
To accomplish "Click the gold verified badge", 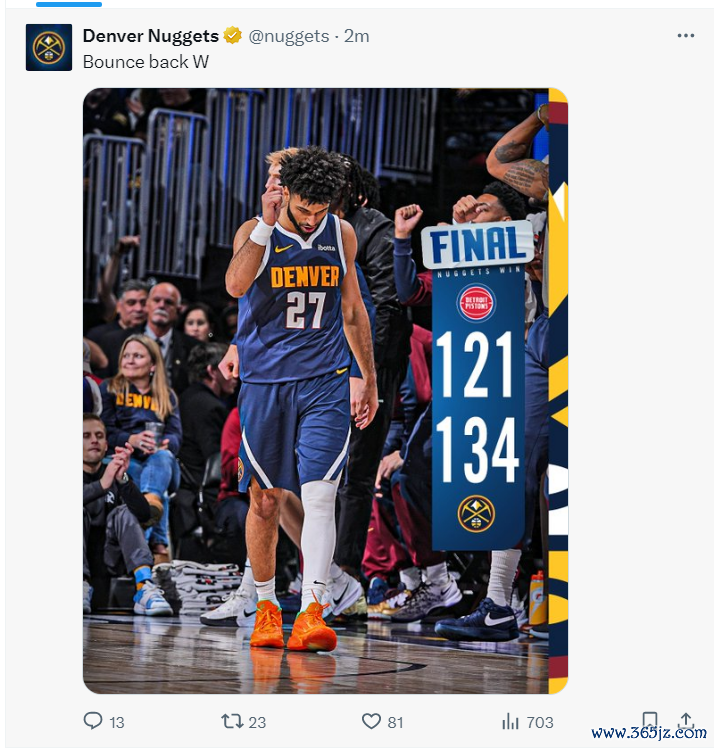I will click(233, 36).
